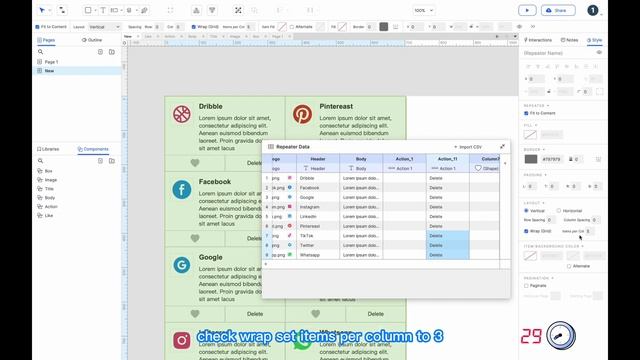
Task: Select the Horizontal layout radio button
Action: [559, 211]
